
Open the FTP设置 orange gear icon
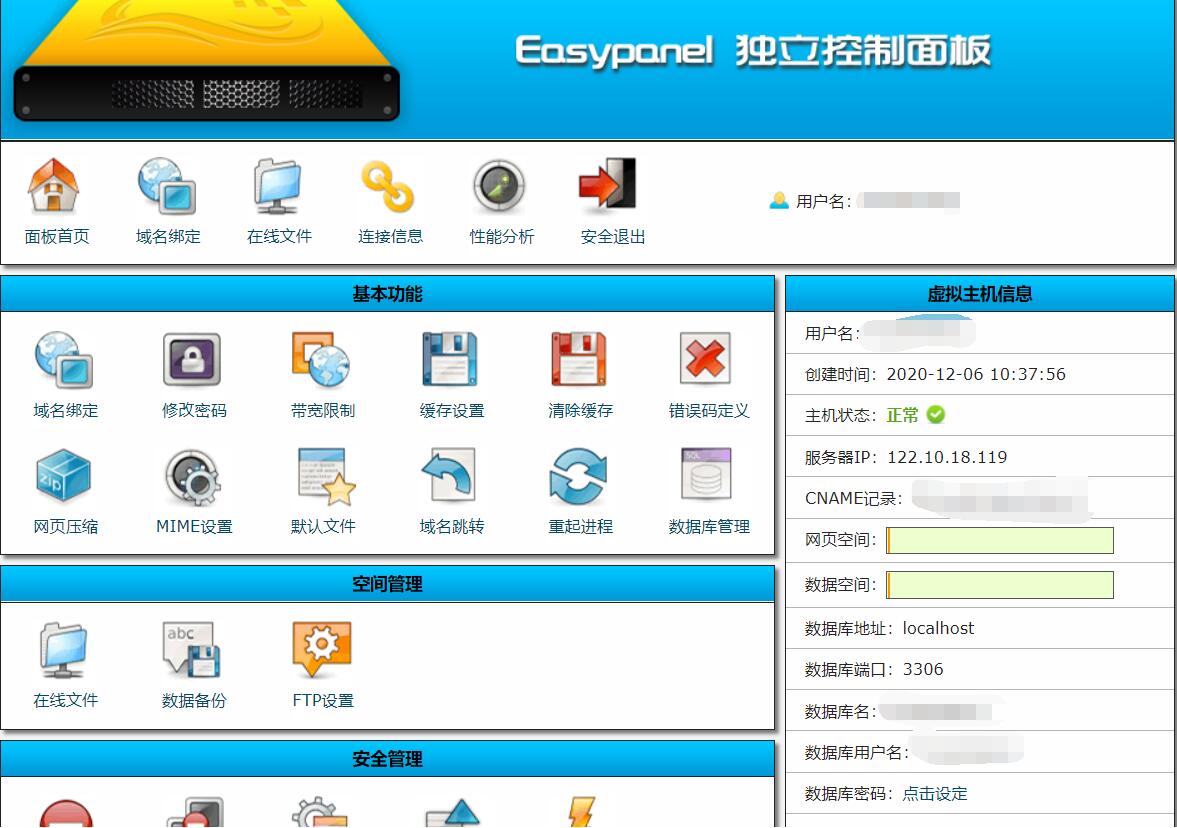coord(321,650)
